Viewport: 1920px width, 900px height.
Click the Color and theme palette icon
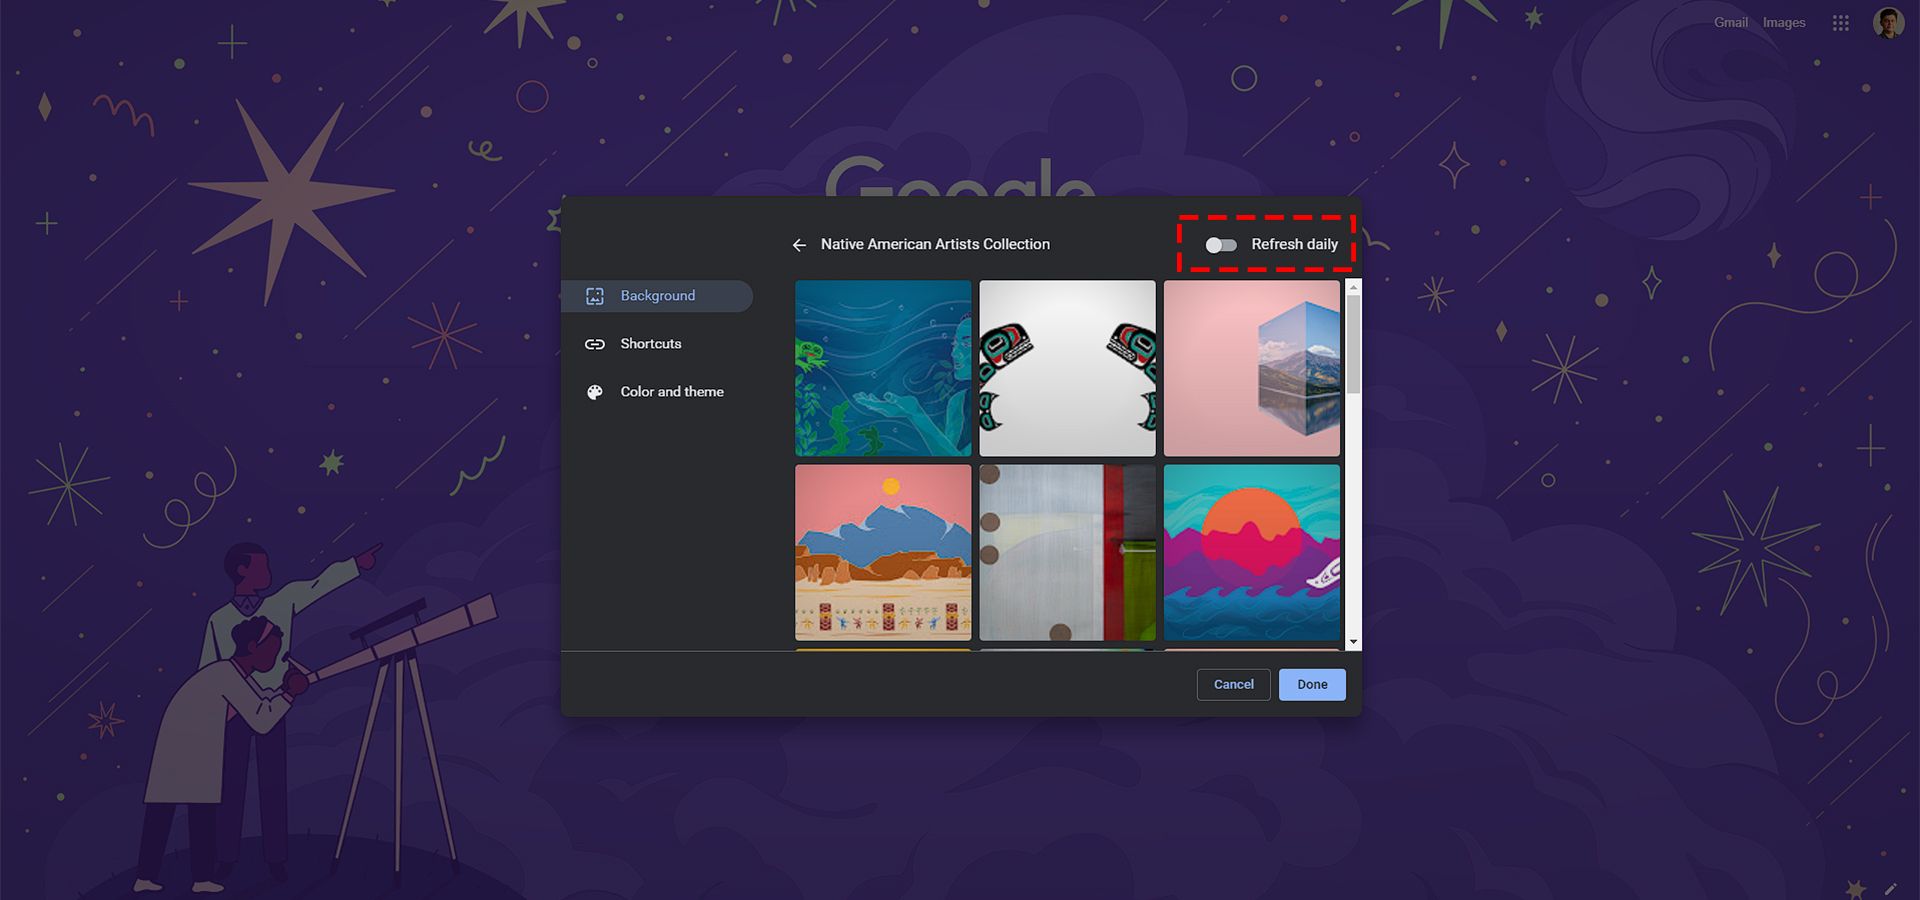595,392
